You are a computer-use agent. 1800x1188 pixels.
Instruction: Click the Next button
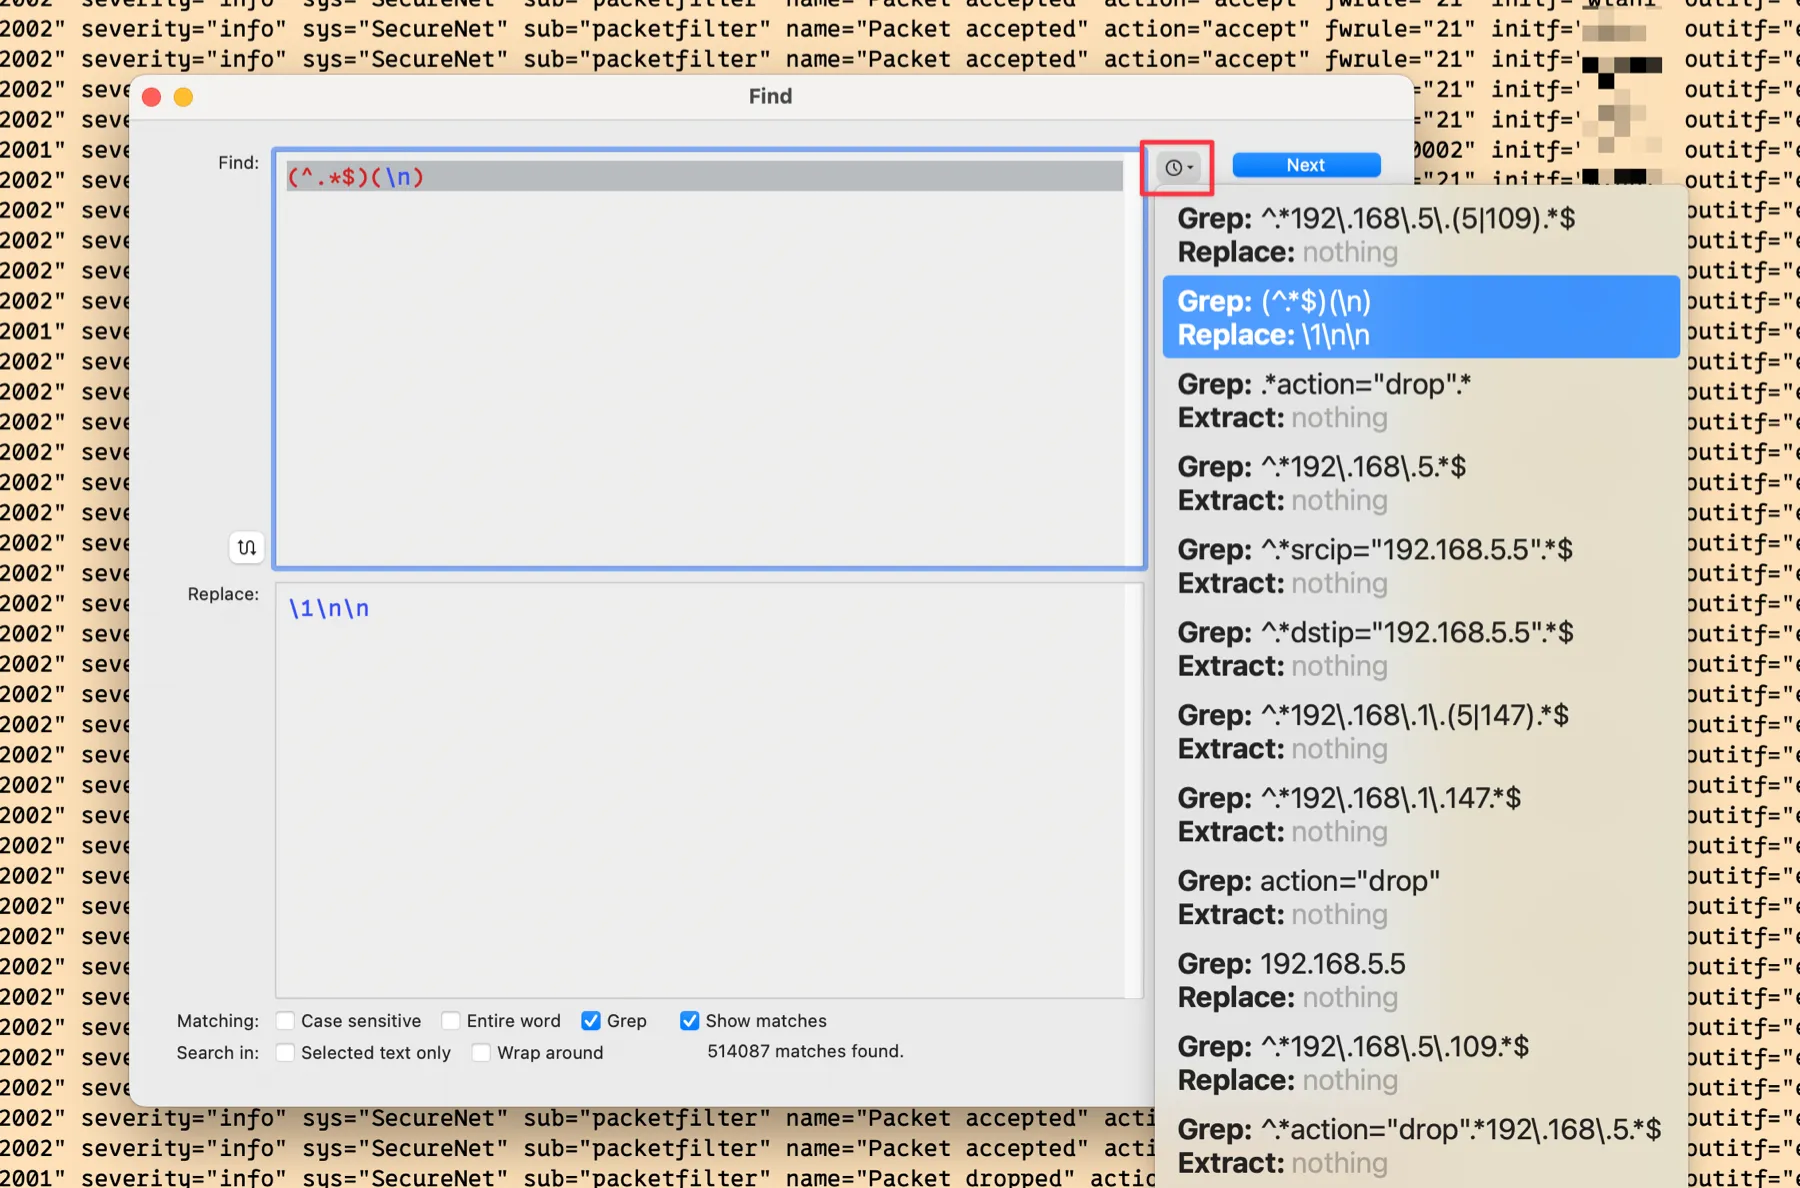1305,164
